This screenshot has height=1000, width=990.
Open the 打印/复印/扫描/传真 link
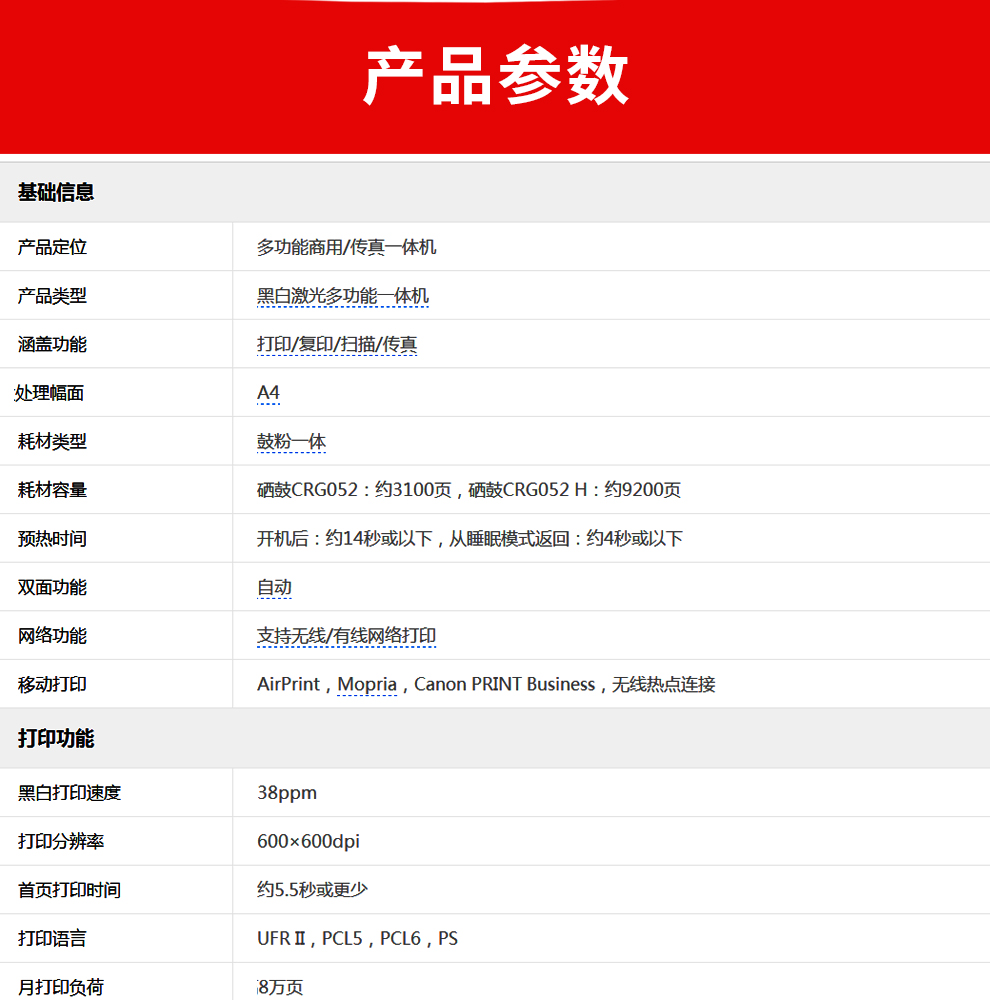click(x=336, y=344)
